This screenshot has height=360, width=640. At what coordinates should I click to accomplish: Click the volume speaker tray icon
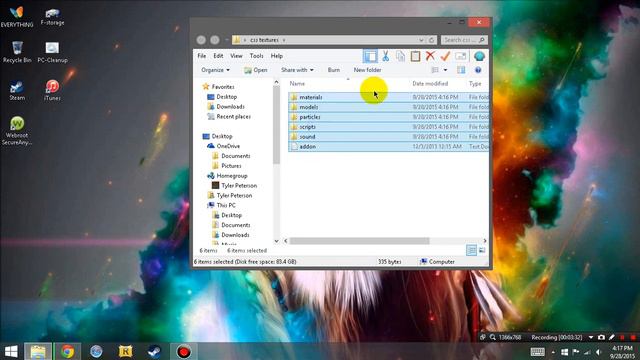pyautogui.click(x=599, y=352)
